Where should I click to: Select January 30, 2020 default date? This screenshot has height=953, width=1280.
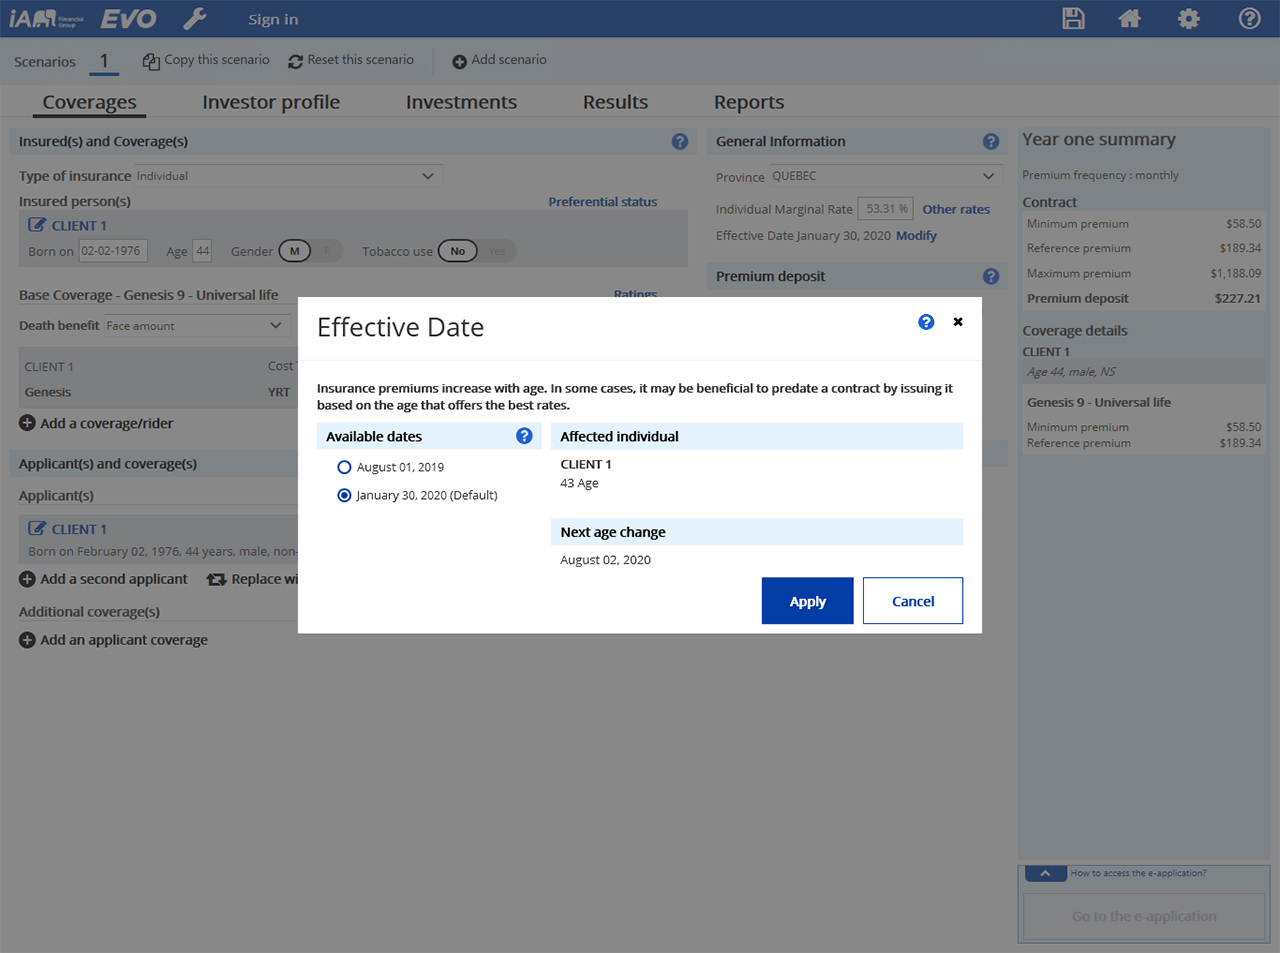click(345, 495)
